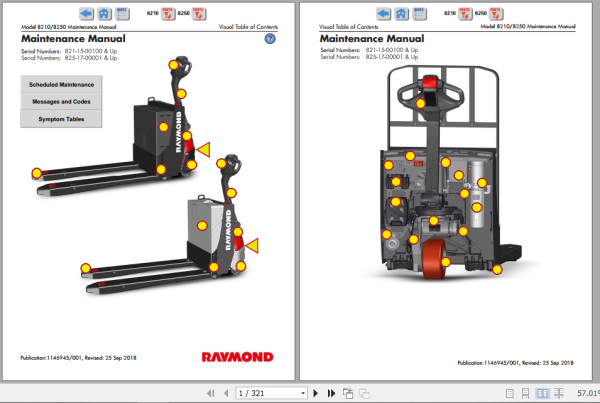Click the home icon on right page
This screenshot has height=403, width=600.
[x=401, y=14]
